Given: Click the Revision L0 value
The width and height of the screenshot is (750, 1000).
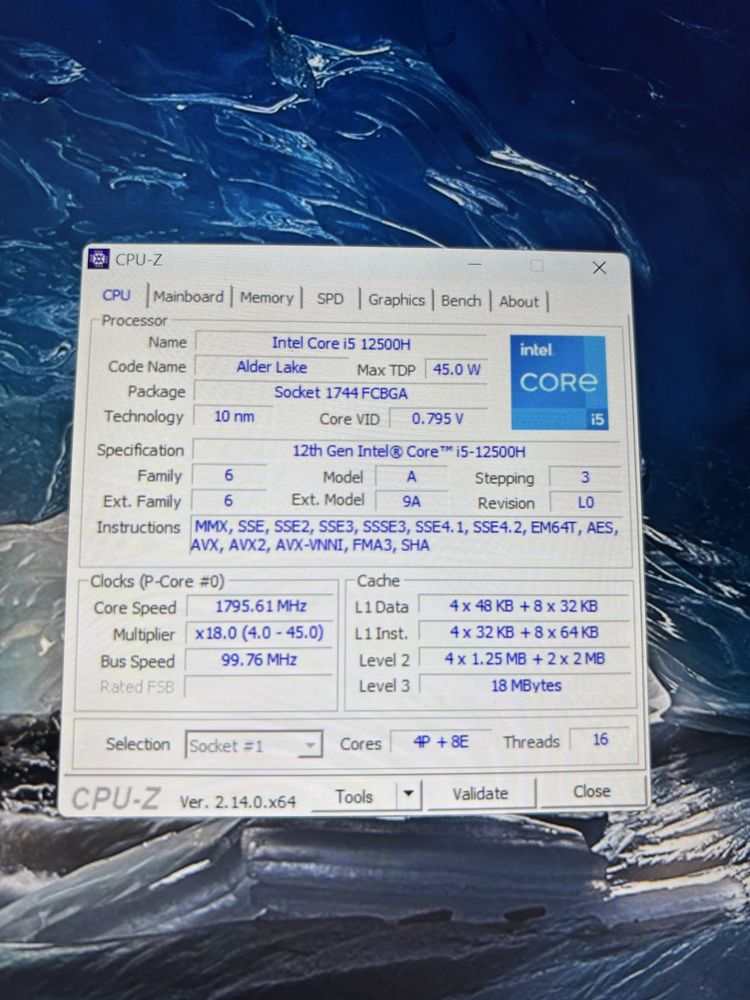Looking at the screenshot, I should click(x=585, y=503).
